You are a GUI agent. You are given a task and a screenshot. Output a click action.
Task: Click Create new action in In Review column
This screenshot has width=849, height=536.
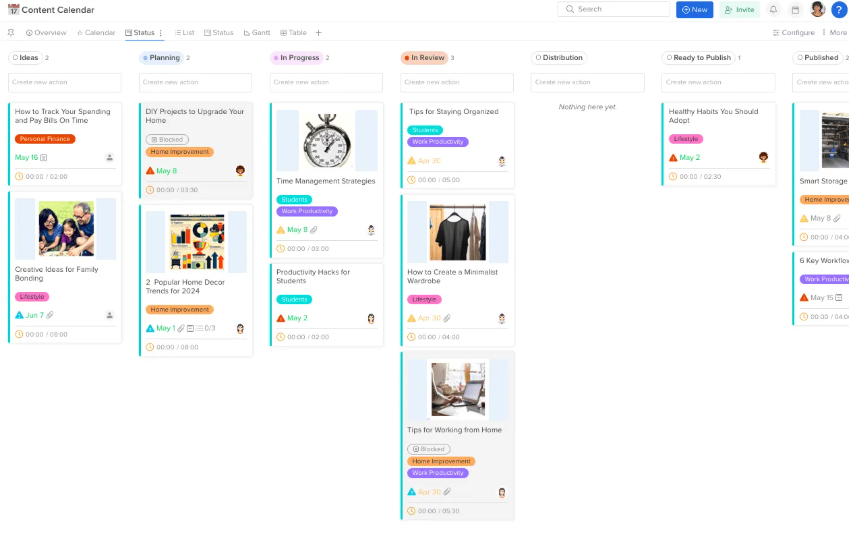click(457, 82)
